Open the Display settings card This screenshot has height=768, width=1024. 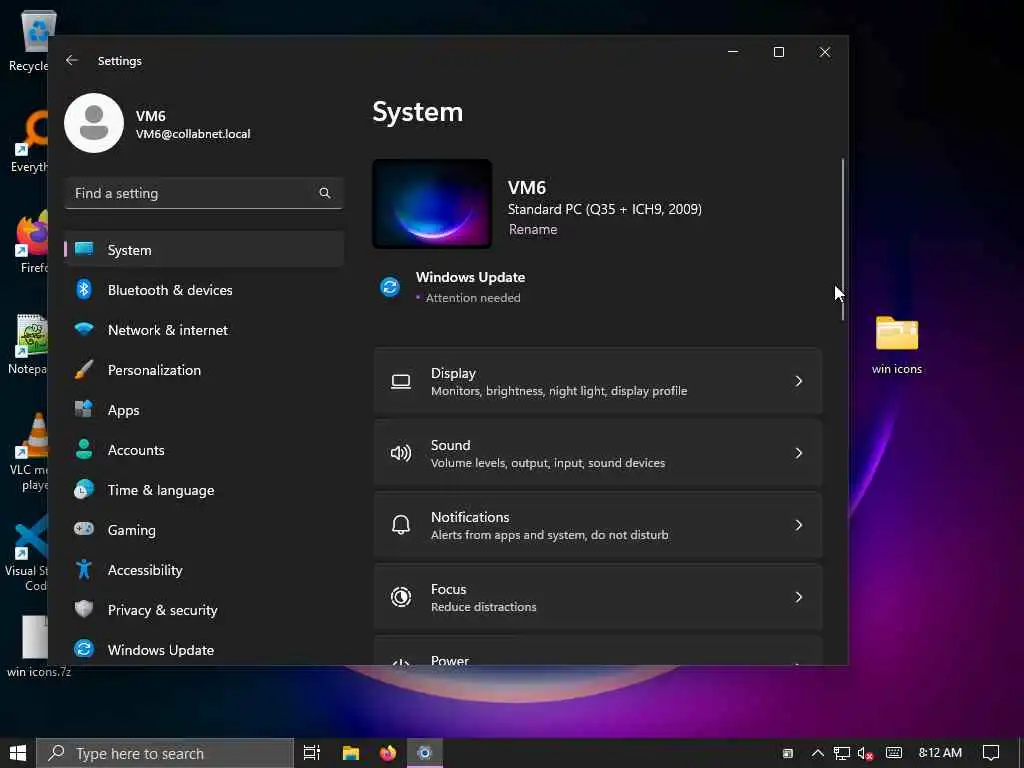598,381
